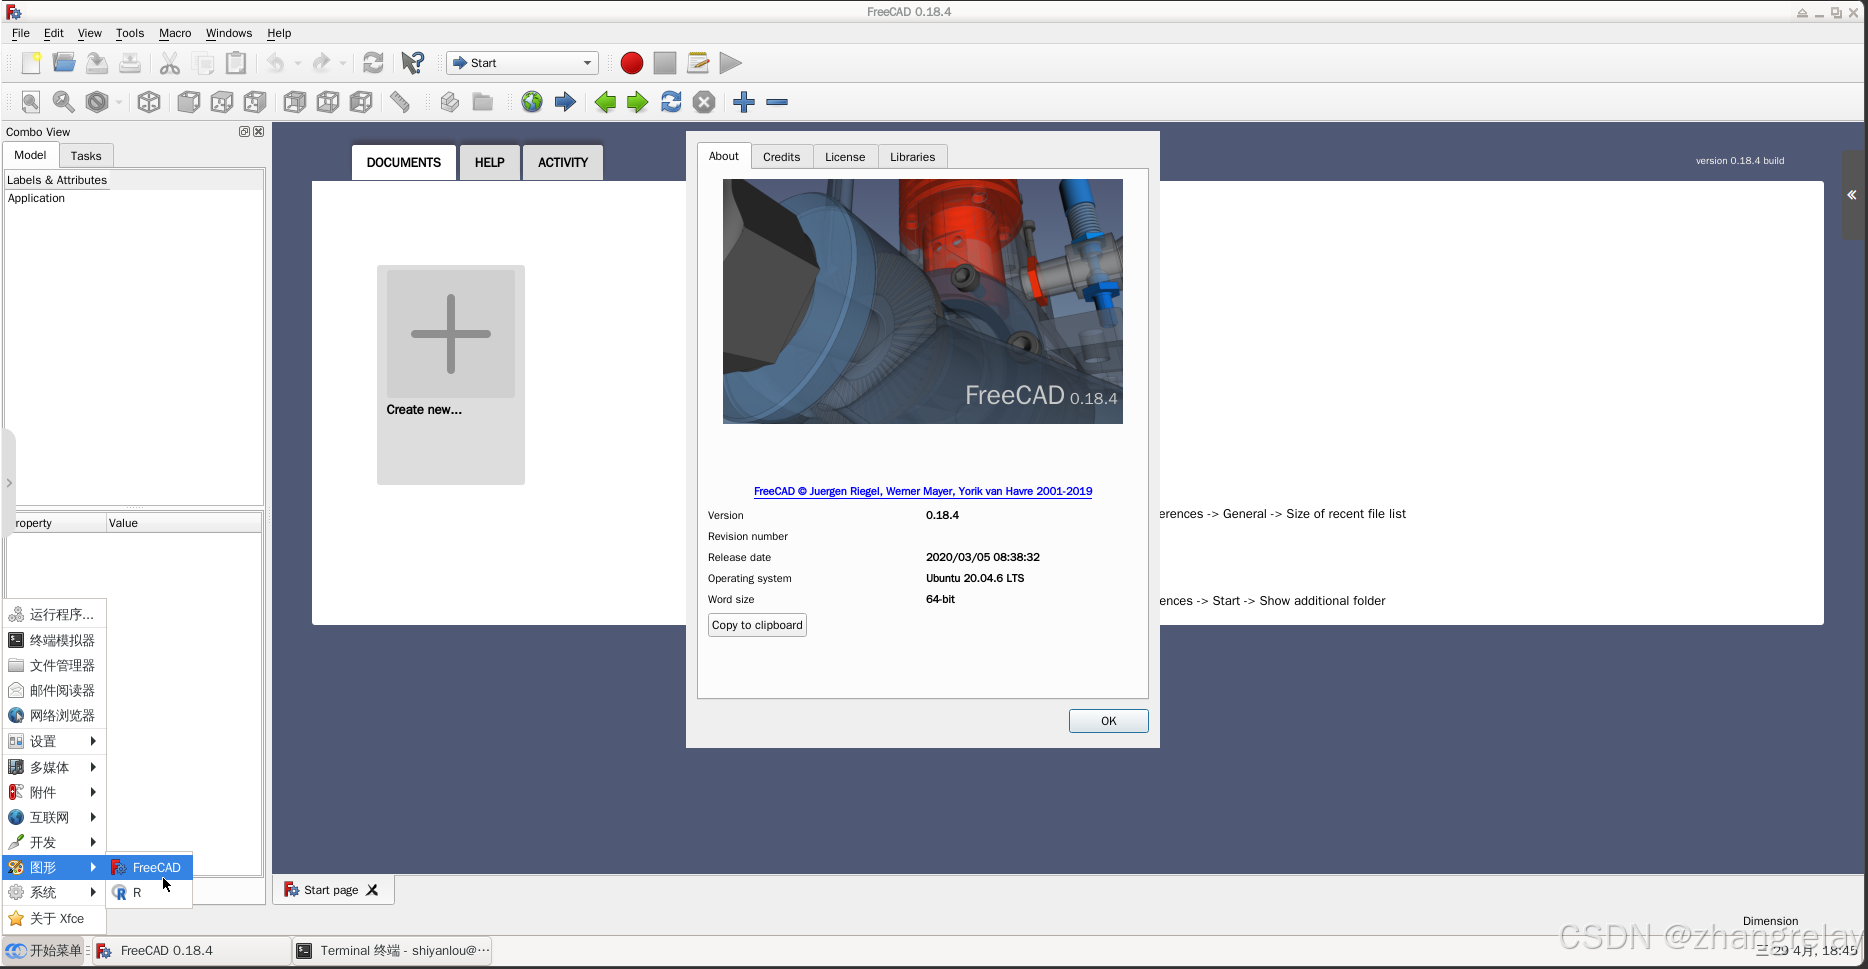Stop page loading gray X icon
This screenshot has height=969, width=1868.
coord(704,102)
